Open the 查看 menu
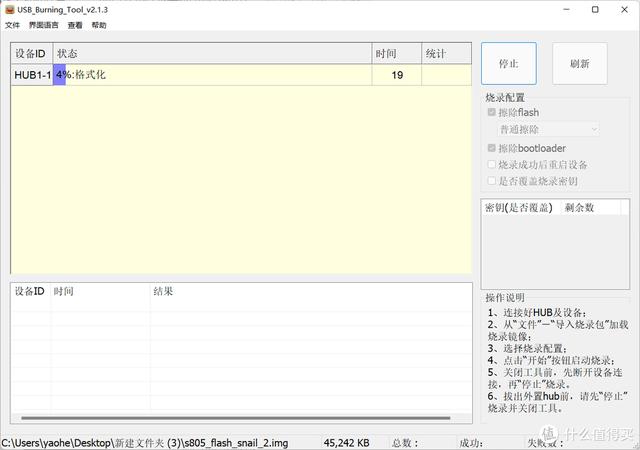 pos(75,25)
